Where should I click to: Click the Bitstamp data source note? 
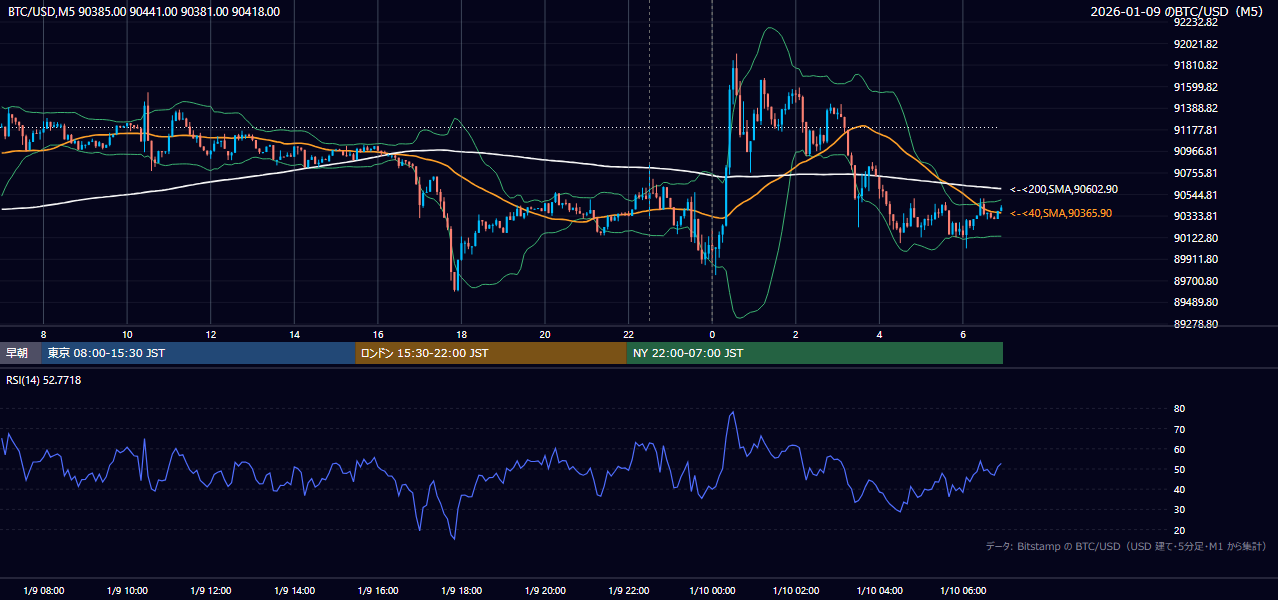pyautogui.click(x=1126, y=546)
